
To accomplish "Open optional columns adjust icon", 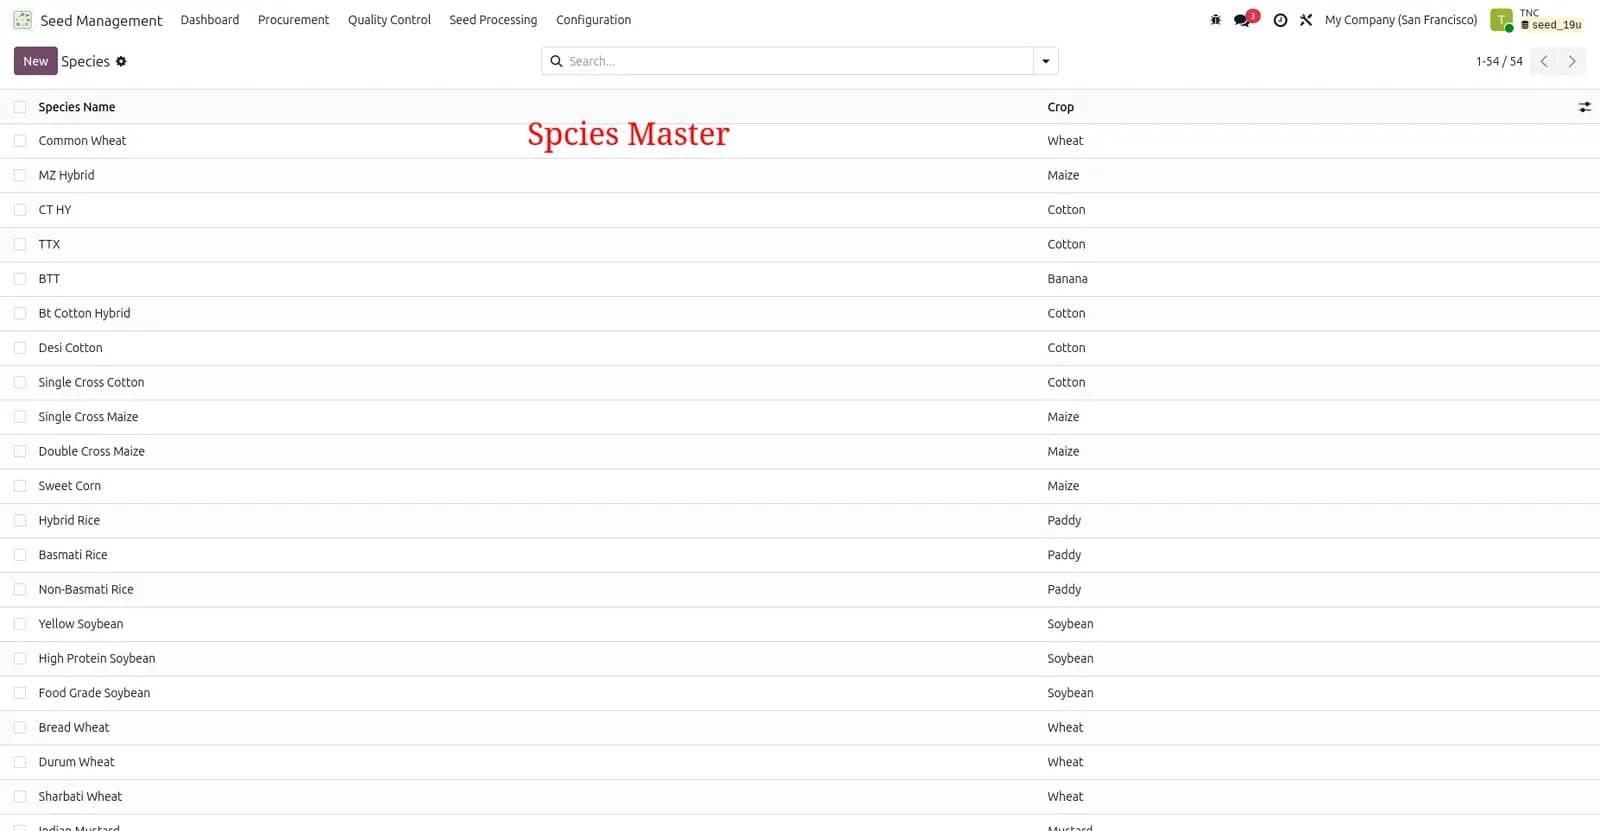I will [x=1585, y=107].
